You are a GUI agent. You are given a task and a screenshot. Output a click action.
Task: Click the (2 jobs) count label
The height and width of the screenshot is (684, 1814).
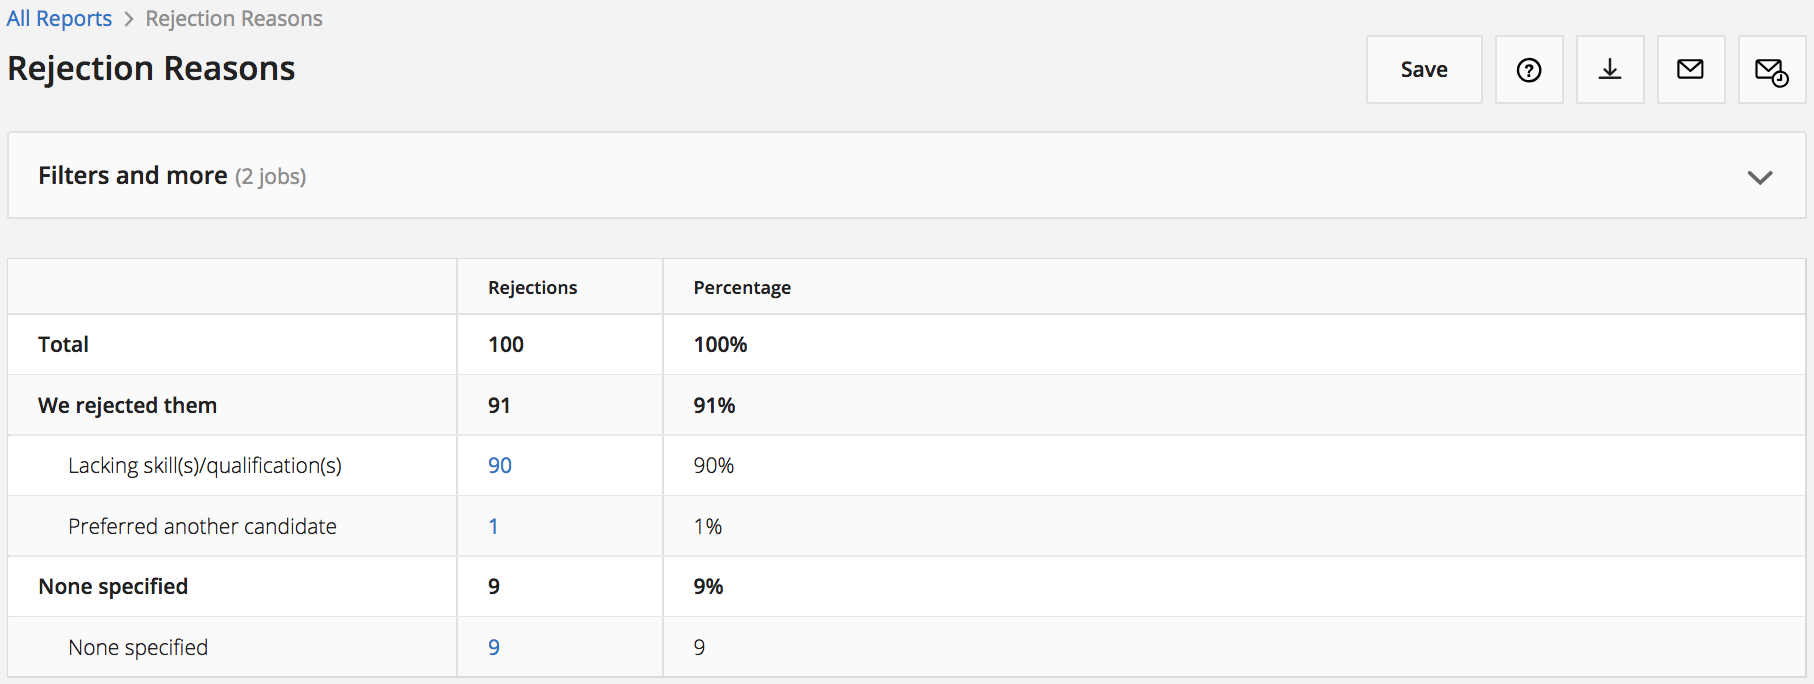271,177
